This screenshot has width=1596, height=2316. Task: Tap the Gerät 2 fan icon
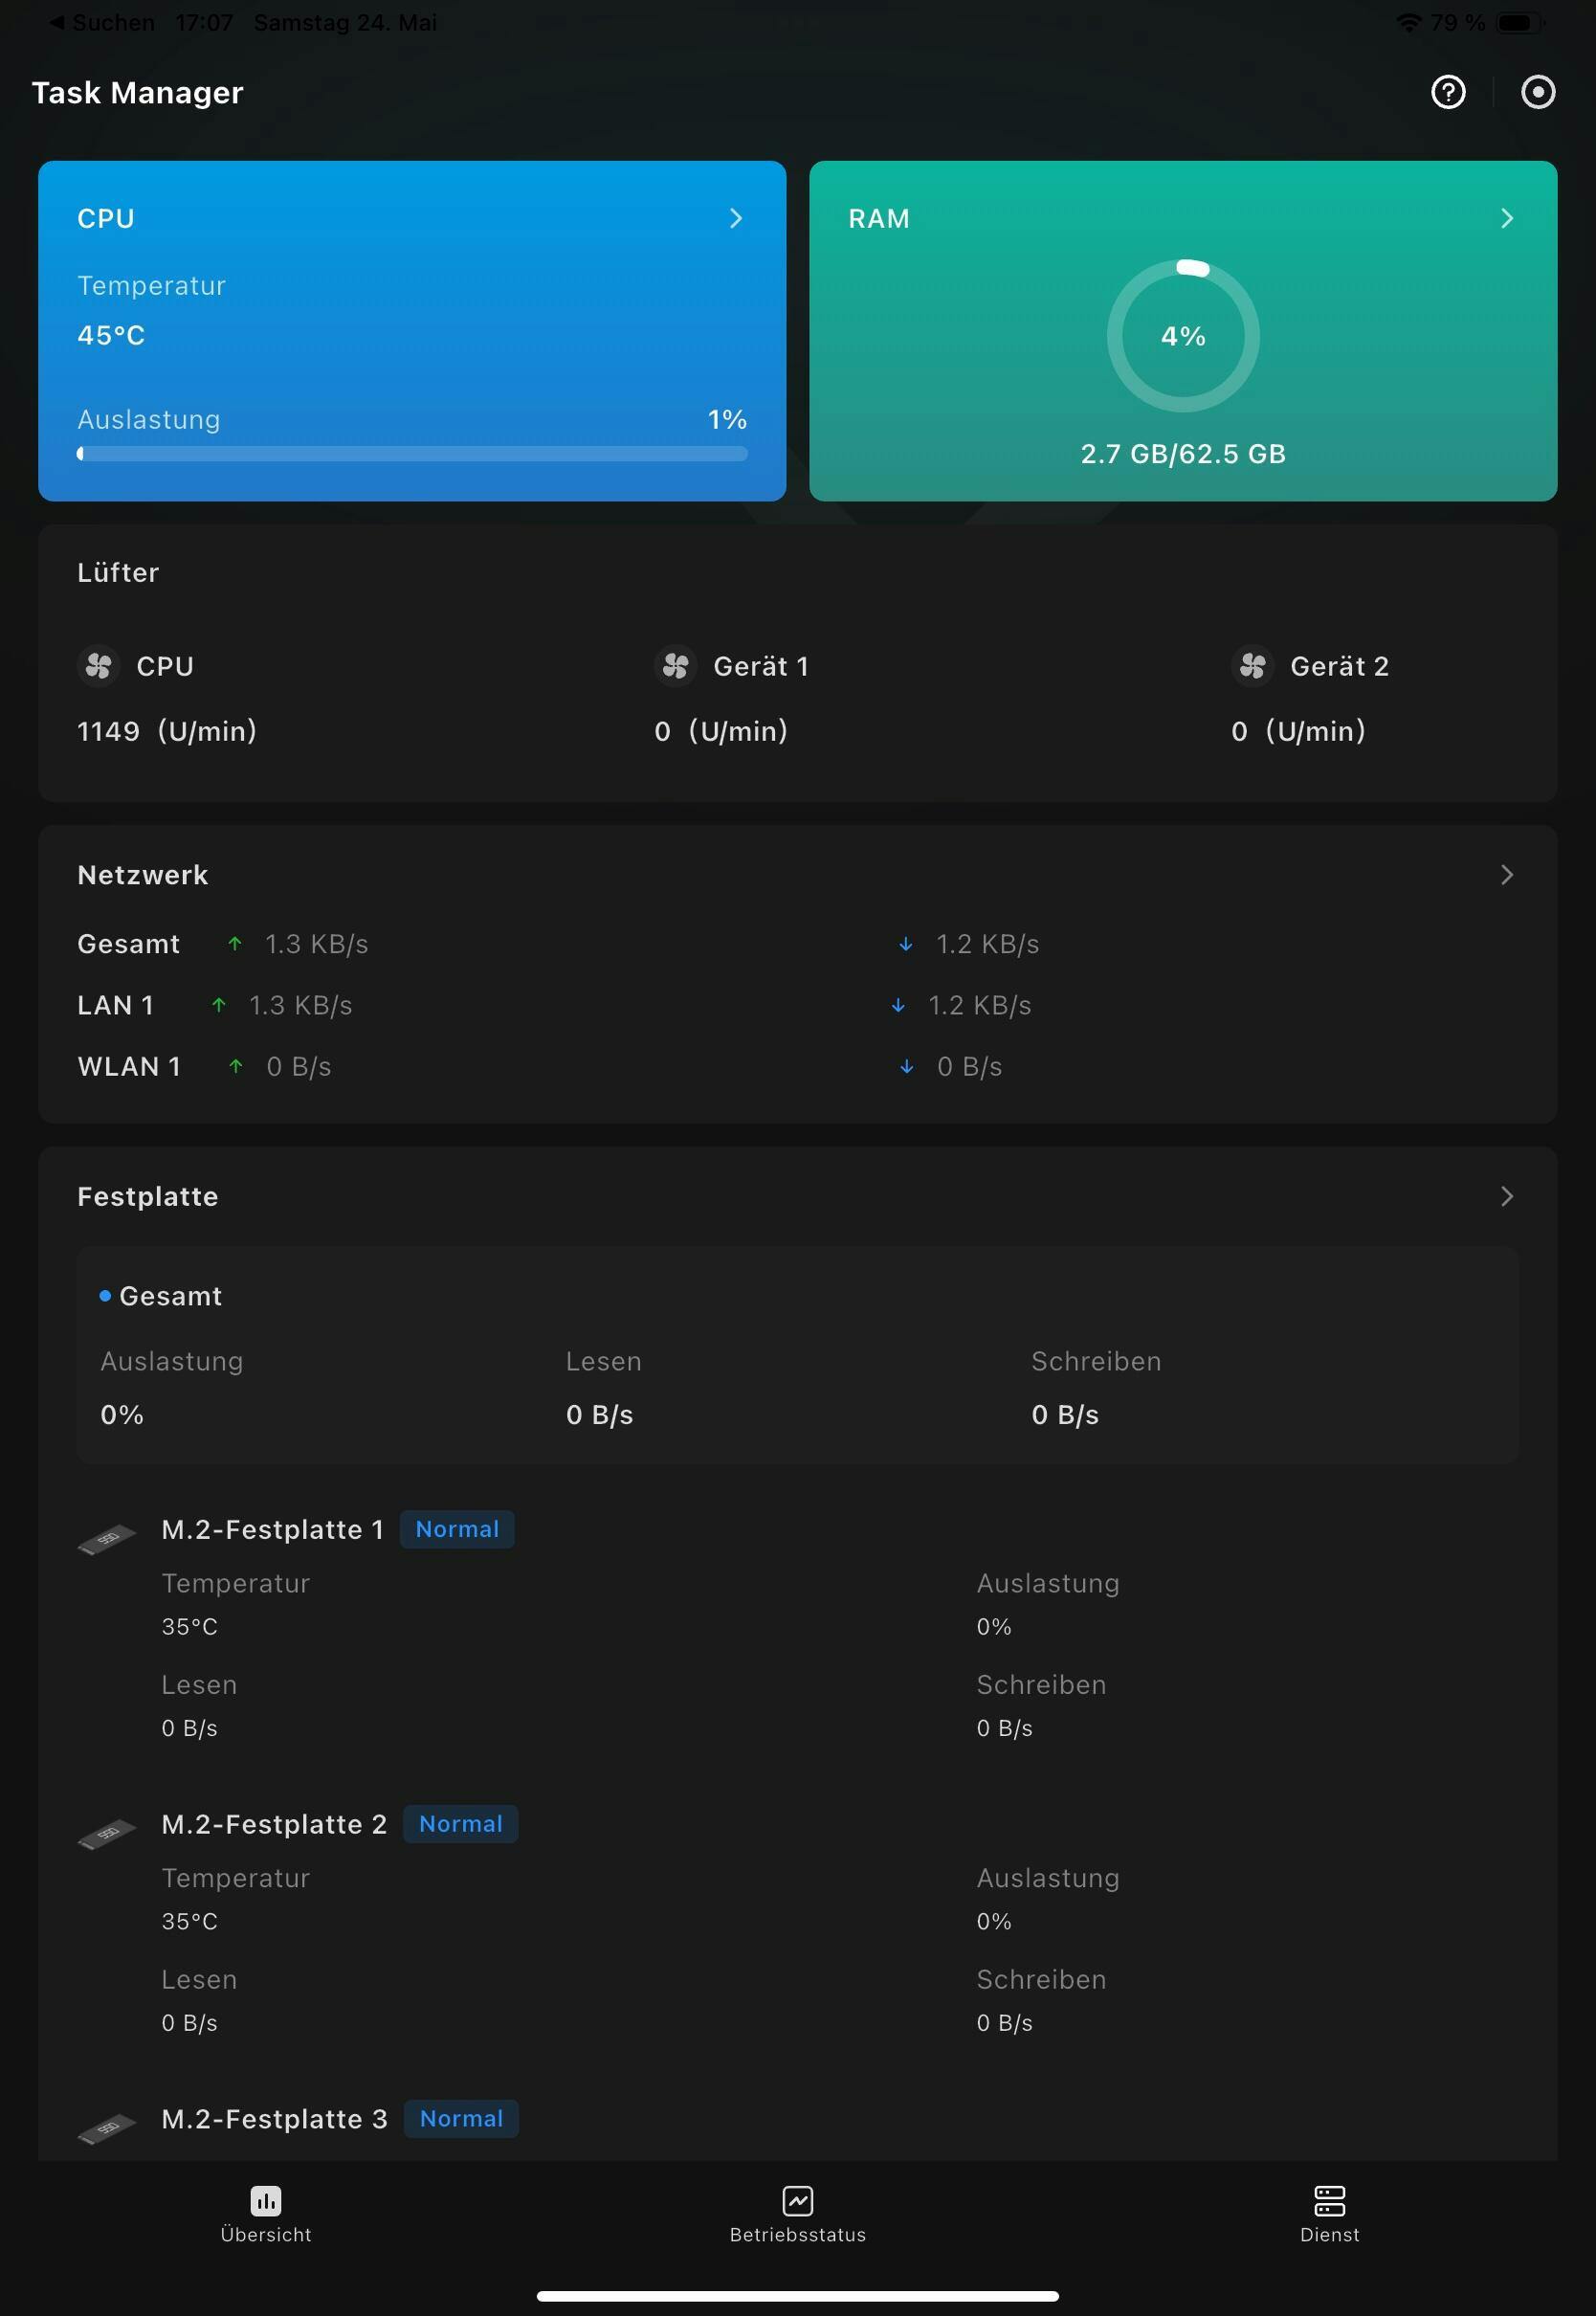pos(1252,666)
